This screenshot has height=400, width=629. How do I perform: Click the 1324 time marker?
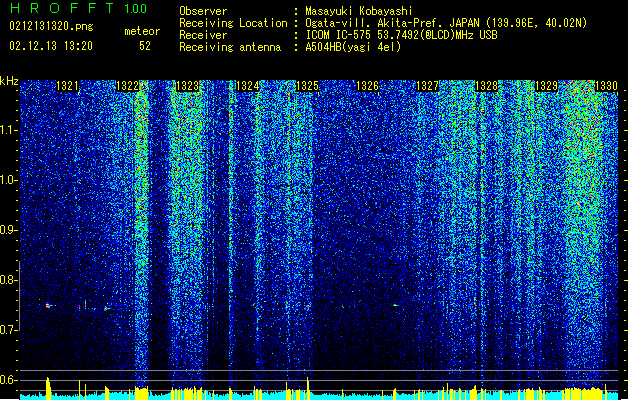pos(248,86)
